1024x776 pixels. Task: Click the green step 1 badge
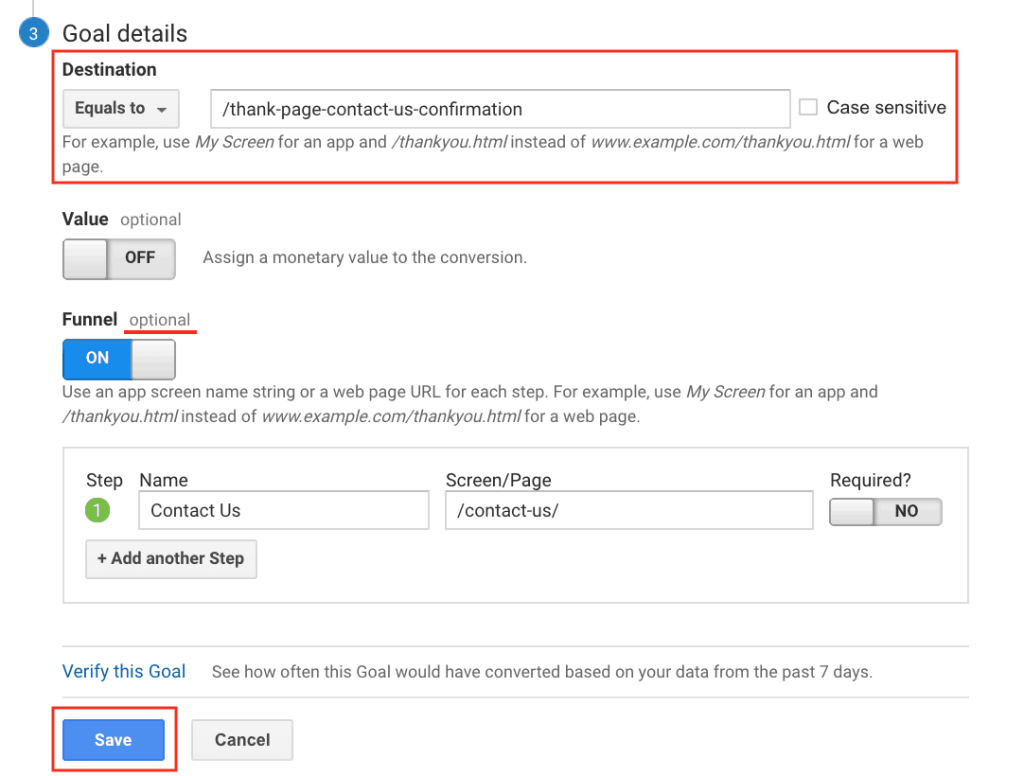pyautogui.click(x=97, y=510)
